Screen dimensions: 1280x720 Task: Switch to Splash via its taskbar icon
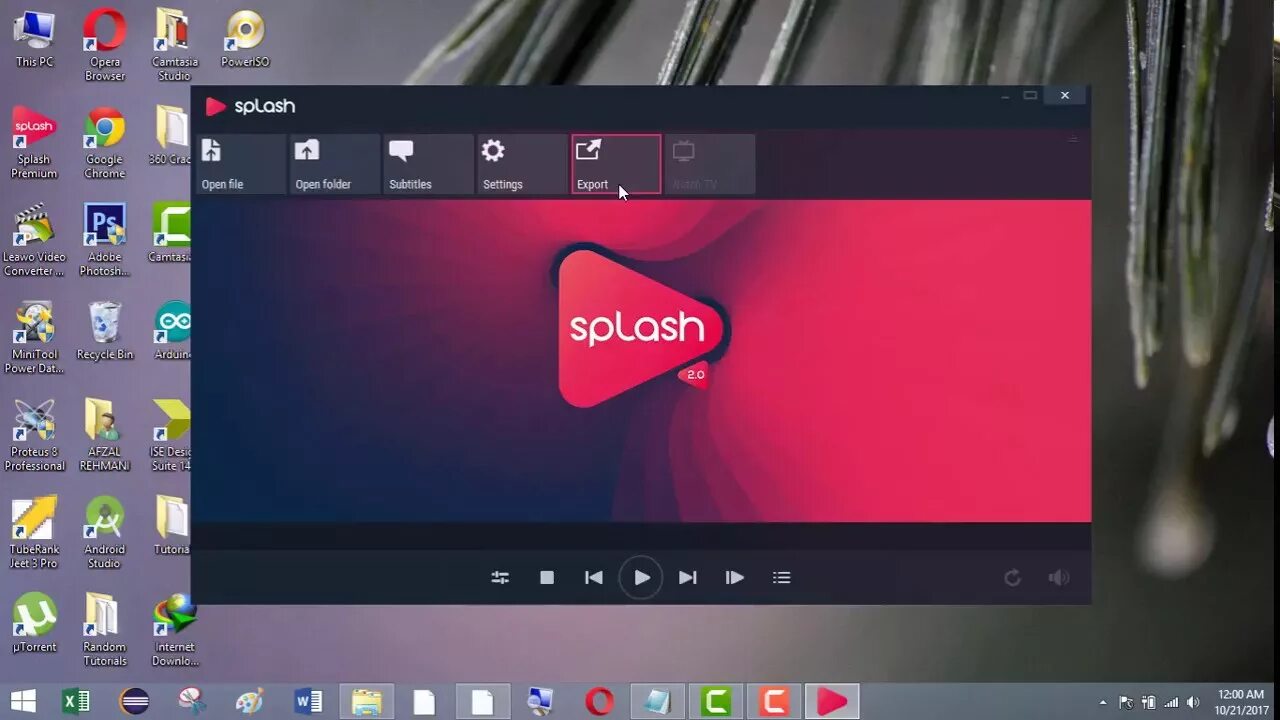pyautogui.click(x=832, y=701)
